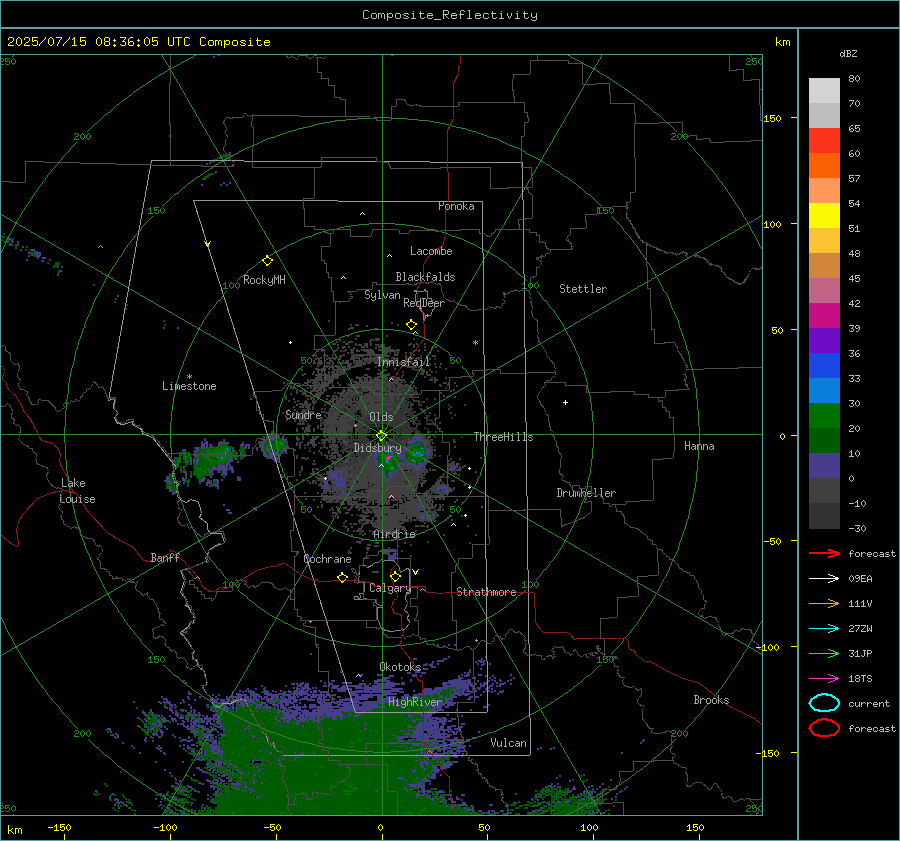This screenshot has width=900, height=841.
Task: Click the Lake Louise label
Action: tap(77, 491)
